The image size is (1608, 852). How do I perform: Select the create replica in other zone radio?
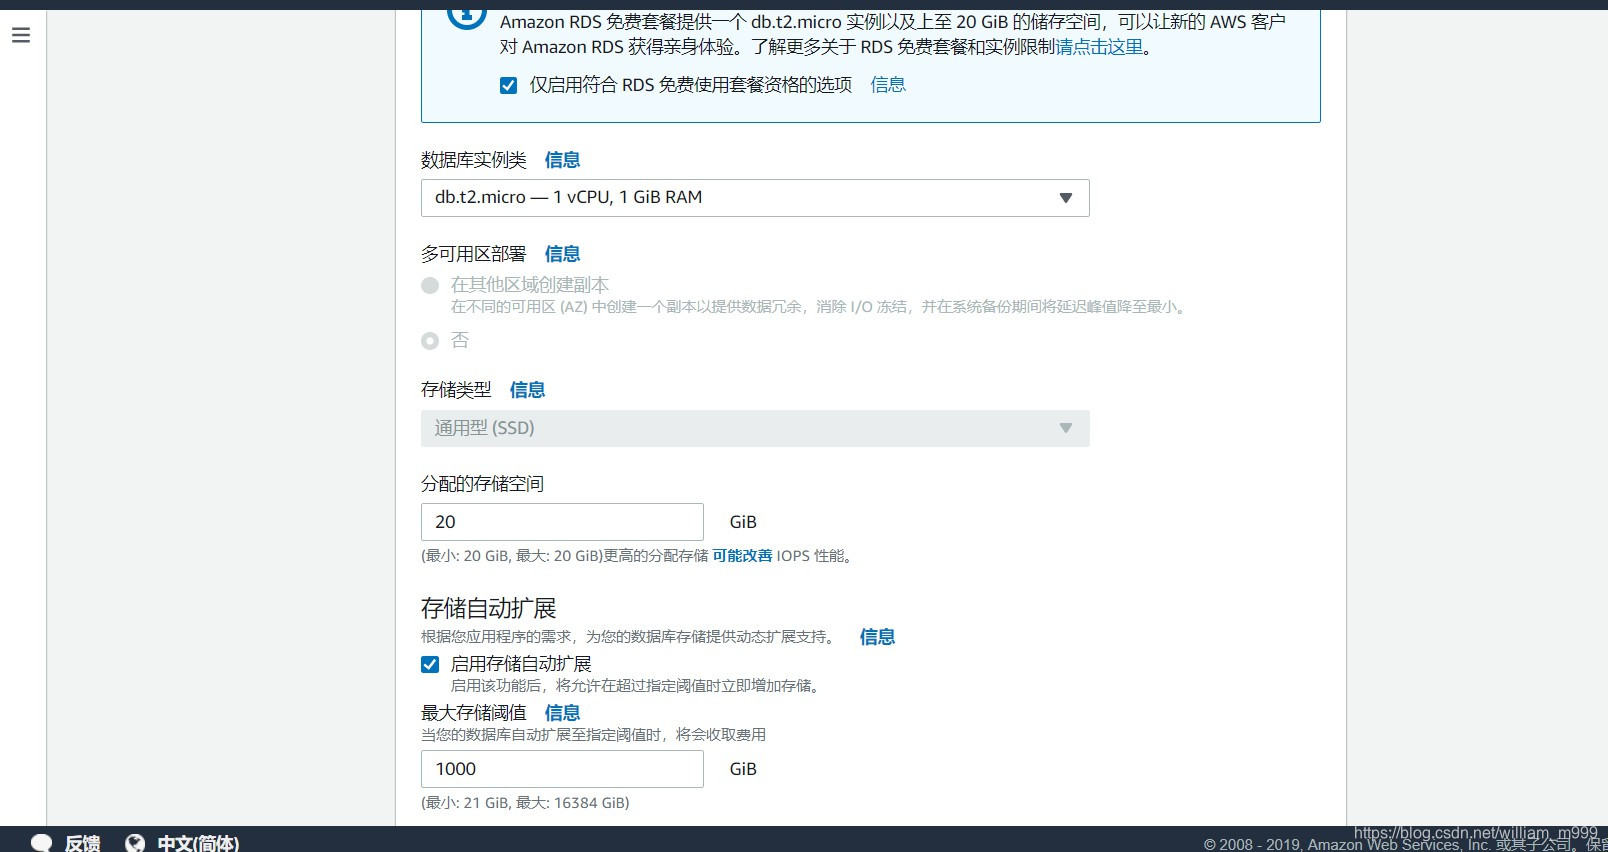pos(430,285)
